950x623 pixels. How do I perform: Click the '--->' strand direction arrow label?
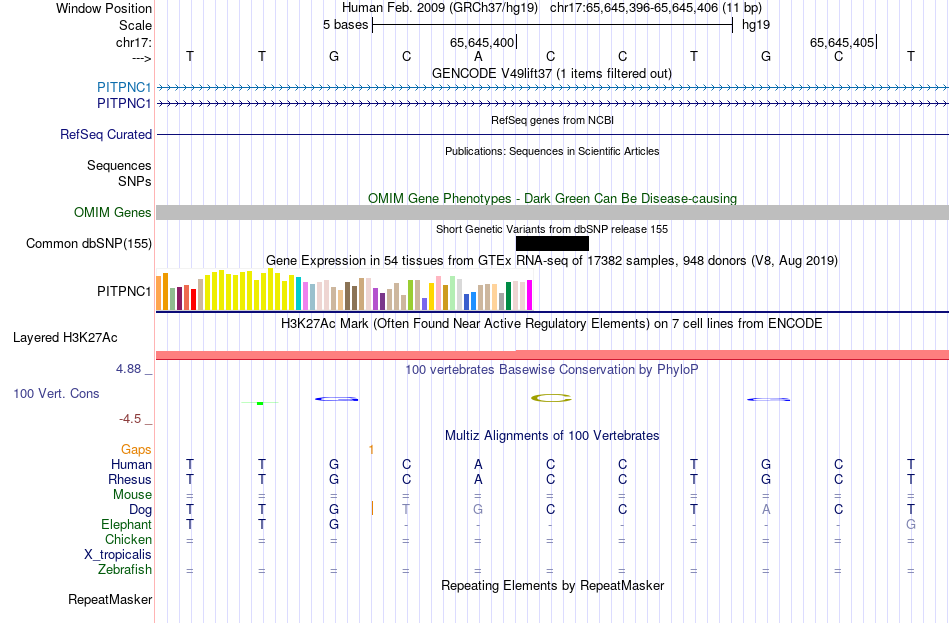pos(142,58)
